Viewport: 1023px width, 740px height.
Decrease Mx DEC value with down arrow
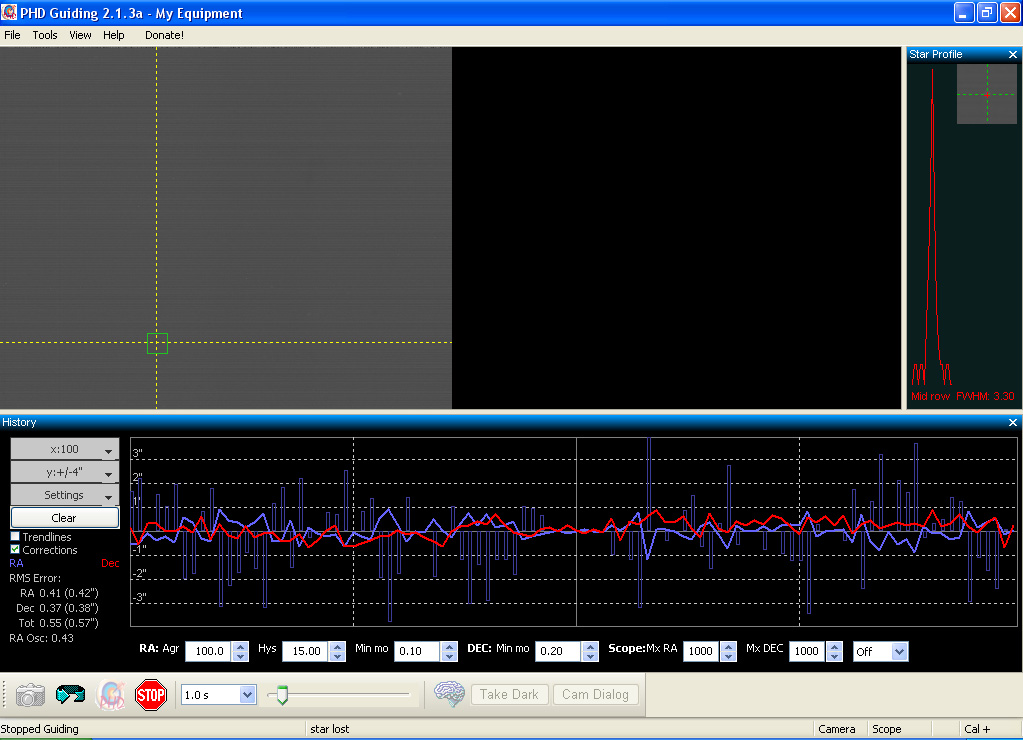[x=834, y=656]
